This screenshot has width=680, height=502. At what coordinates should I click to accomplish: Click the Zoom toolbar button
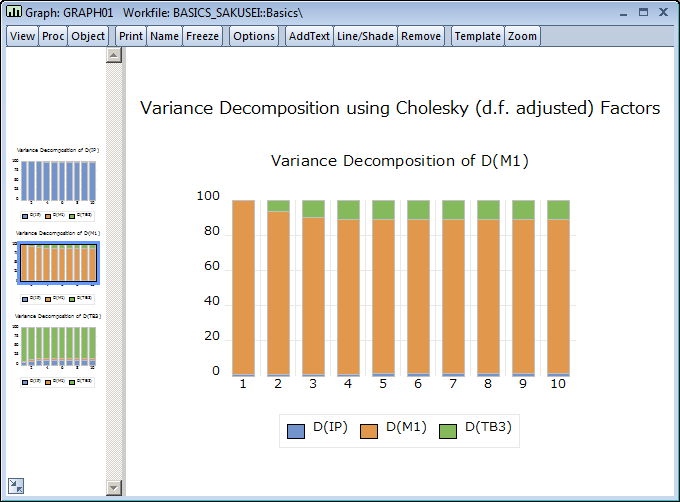click(522, 36)
